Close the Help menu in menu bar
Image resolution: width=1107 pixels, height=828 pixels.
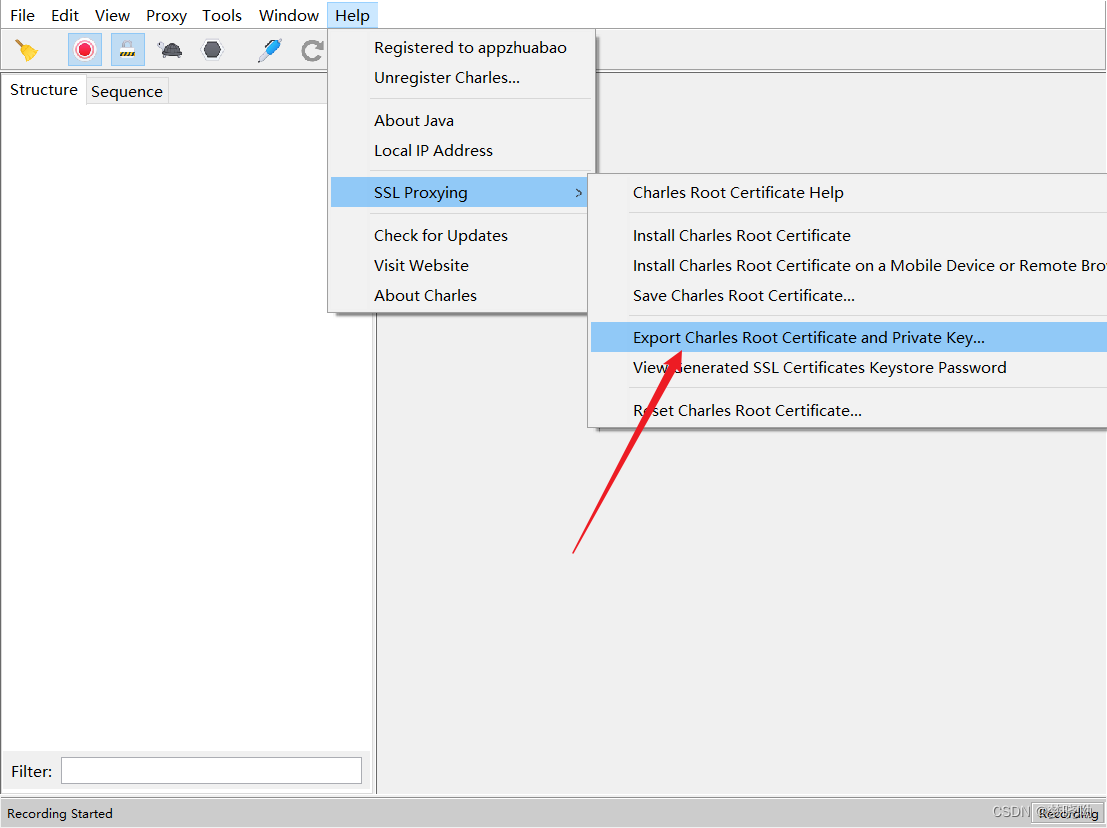(352, 16)
